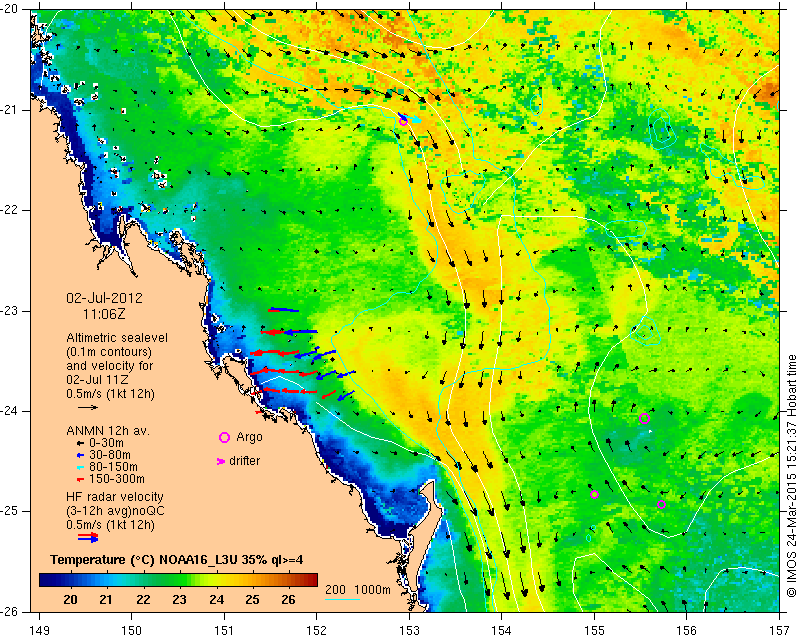Image resolution: width=800 pixels, height=640 pixels.
Task: Click the 153 longitude axis label
Action: point(409,631)
